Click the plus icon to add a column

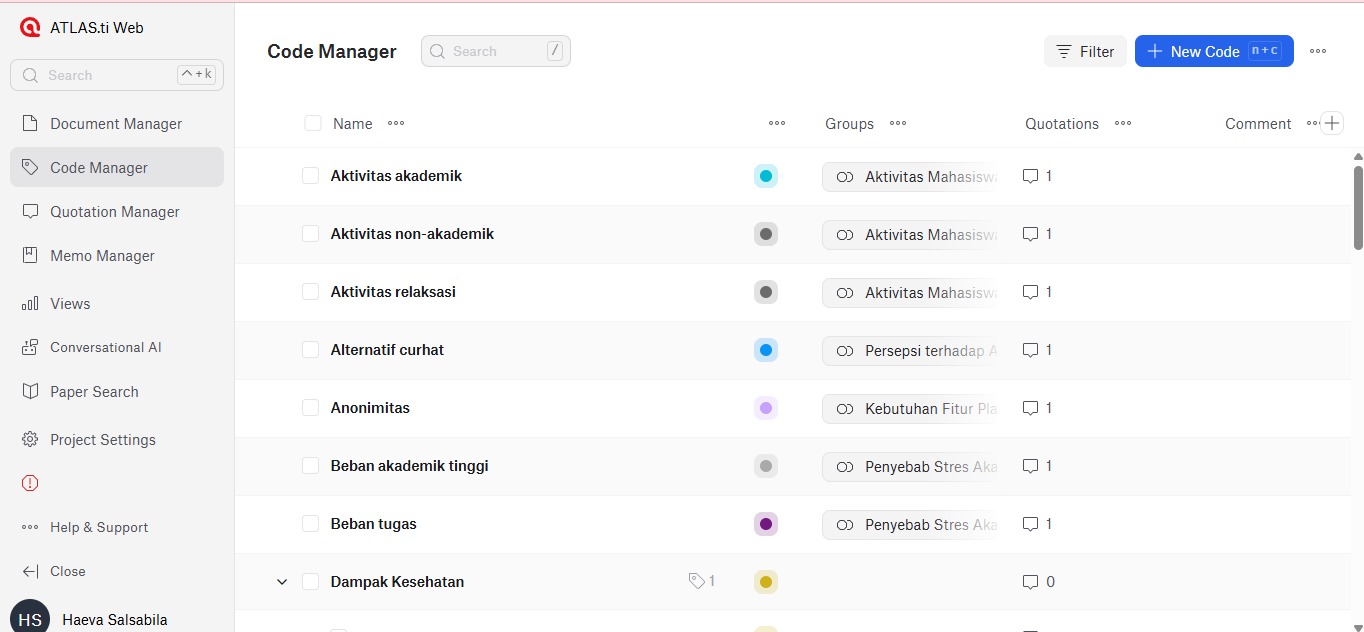coord(1332,124)
